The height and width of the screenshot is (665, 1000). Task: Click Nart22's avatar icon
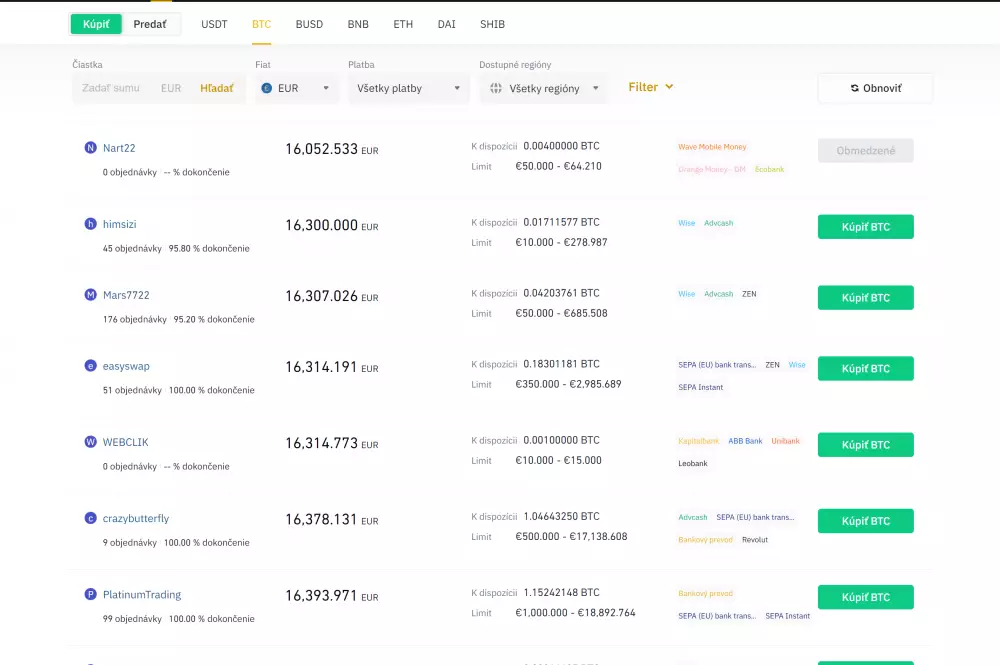click(x=90, y=147)
